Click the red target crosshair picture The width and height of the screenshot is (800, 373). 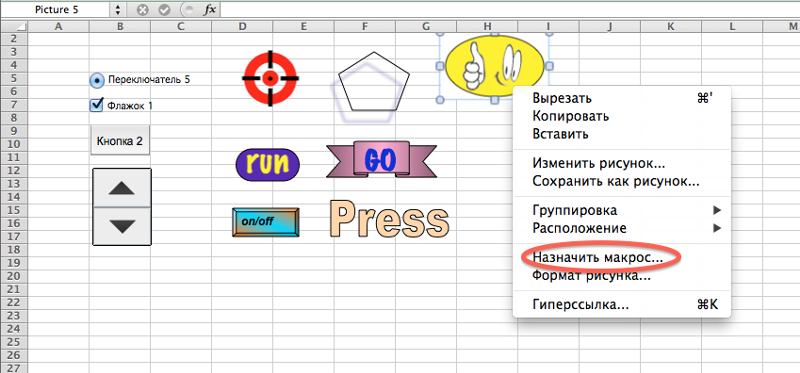click(x=270, y=79)
